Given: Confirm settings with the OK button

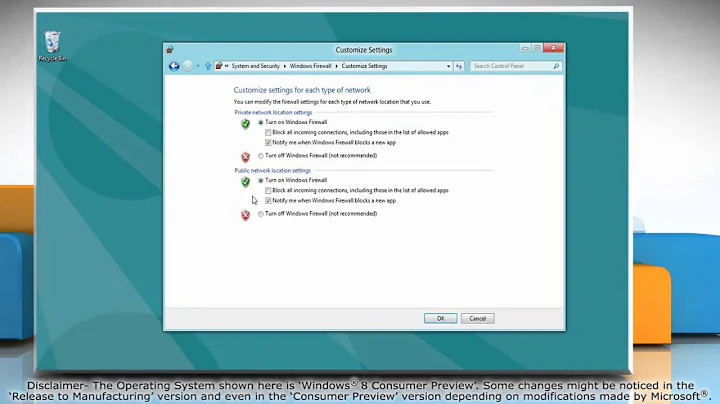Looking at the screenshot, I should click(440, 319).
